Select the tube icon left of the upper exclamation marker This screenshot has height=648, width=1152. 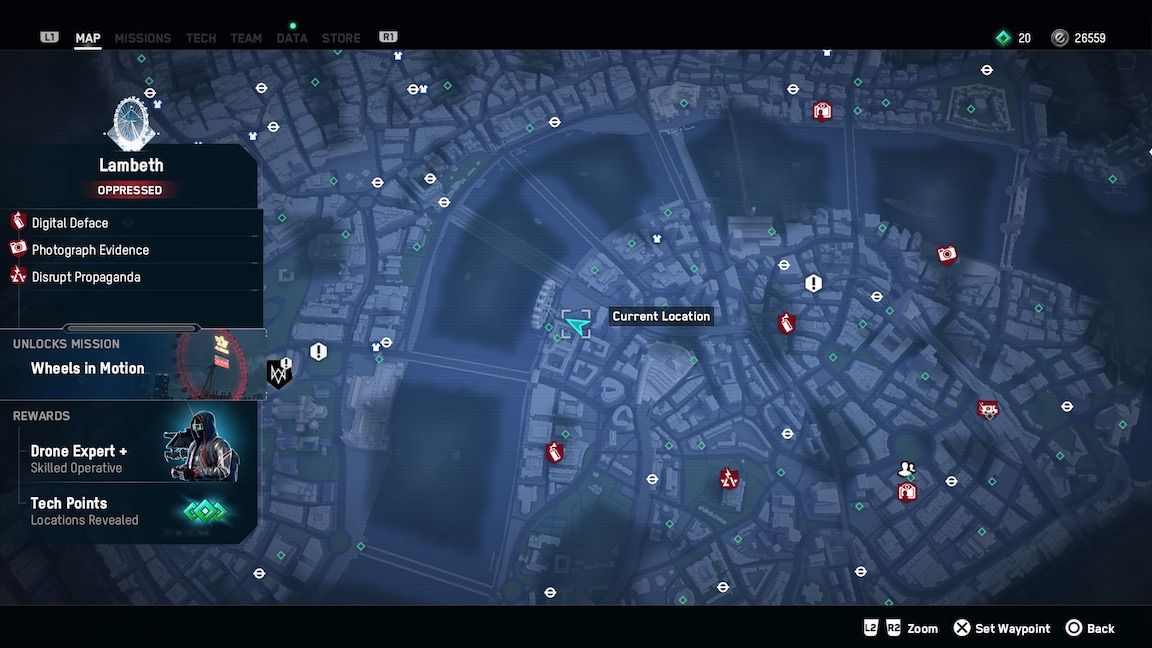784,264
